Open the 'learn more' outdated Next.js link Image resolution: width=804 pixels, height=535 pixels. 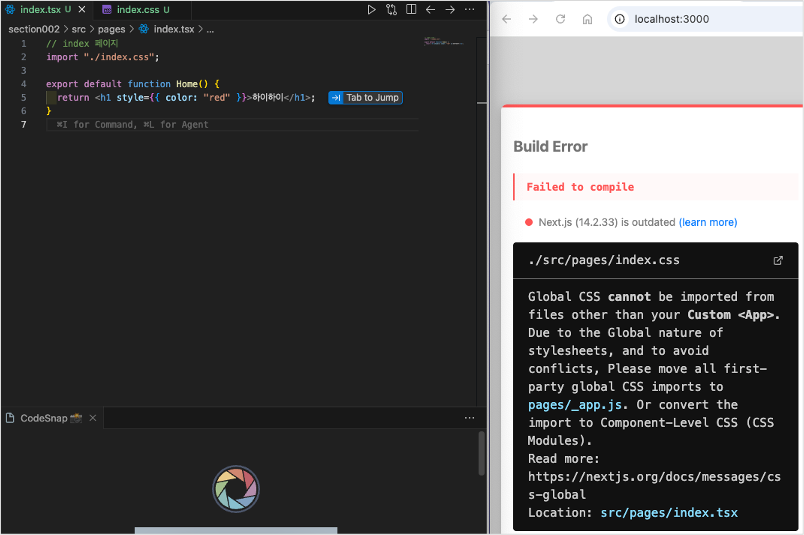coord(708,222)
